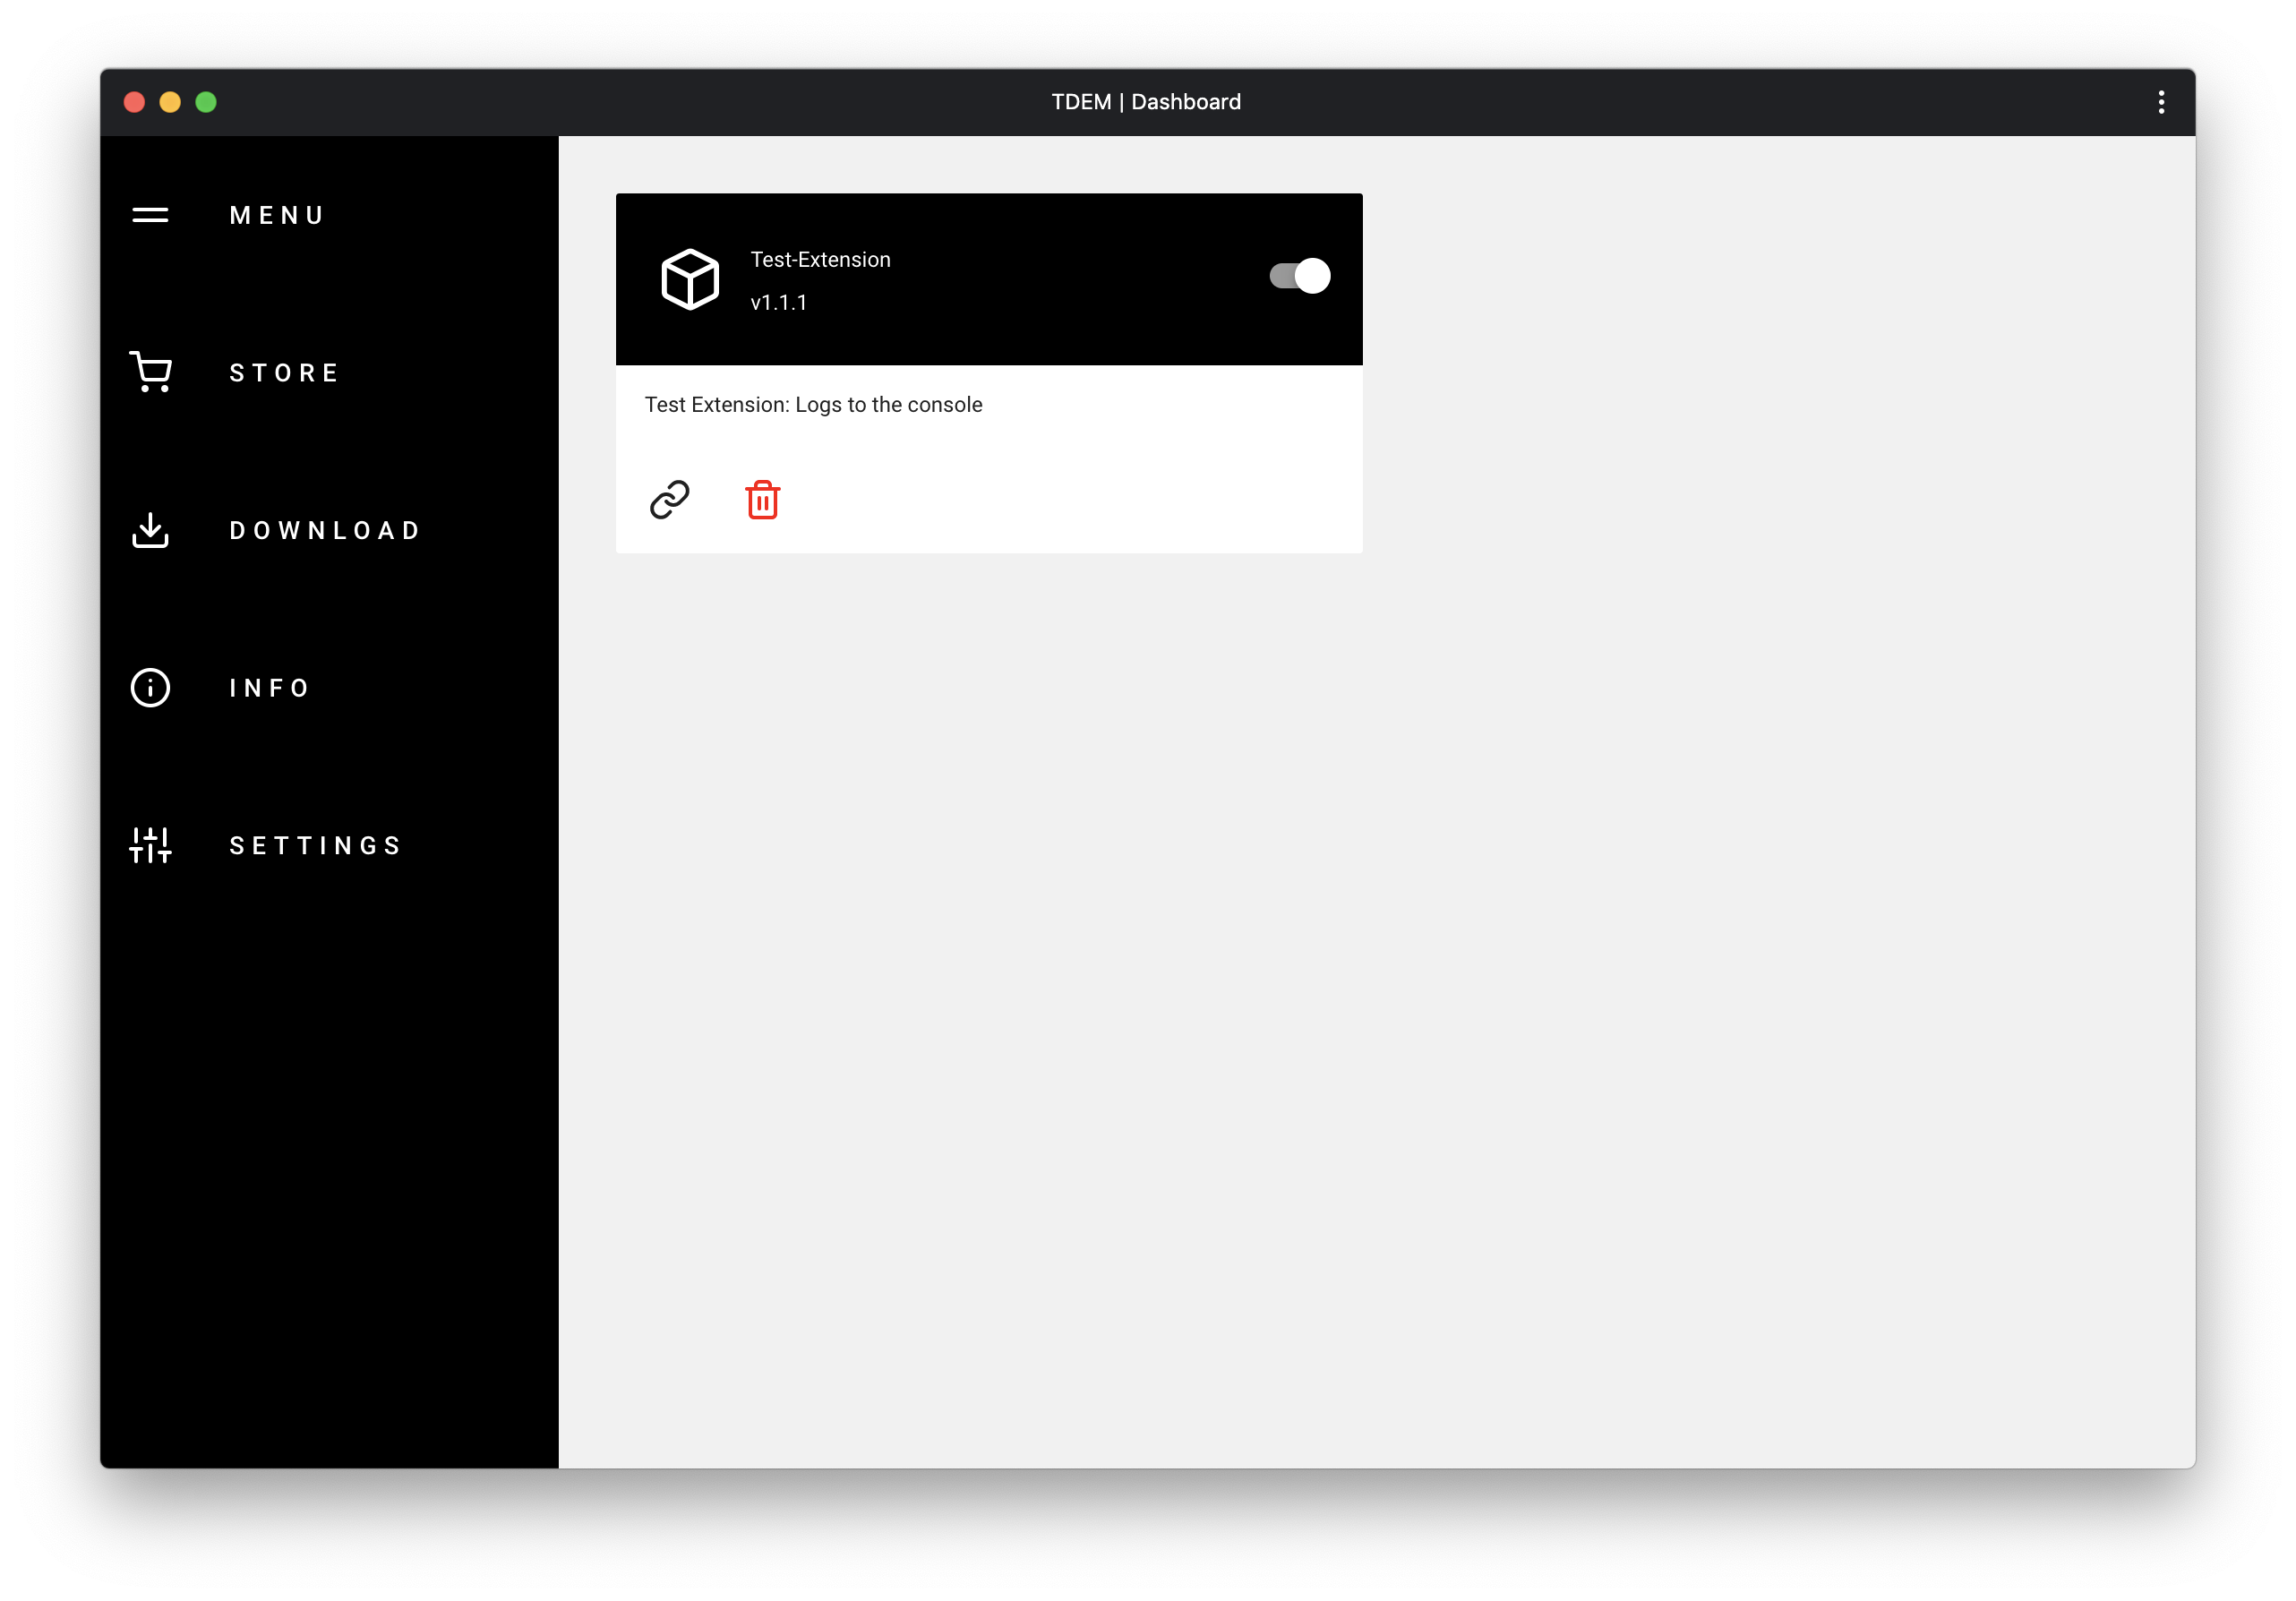Open the SETTINGS menu item

tap(316, 846)
